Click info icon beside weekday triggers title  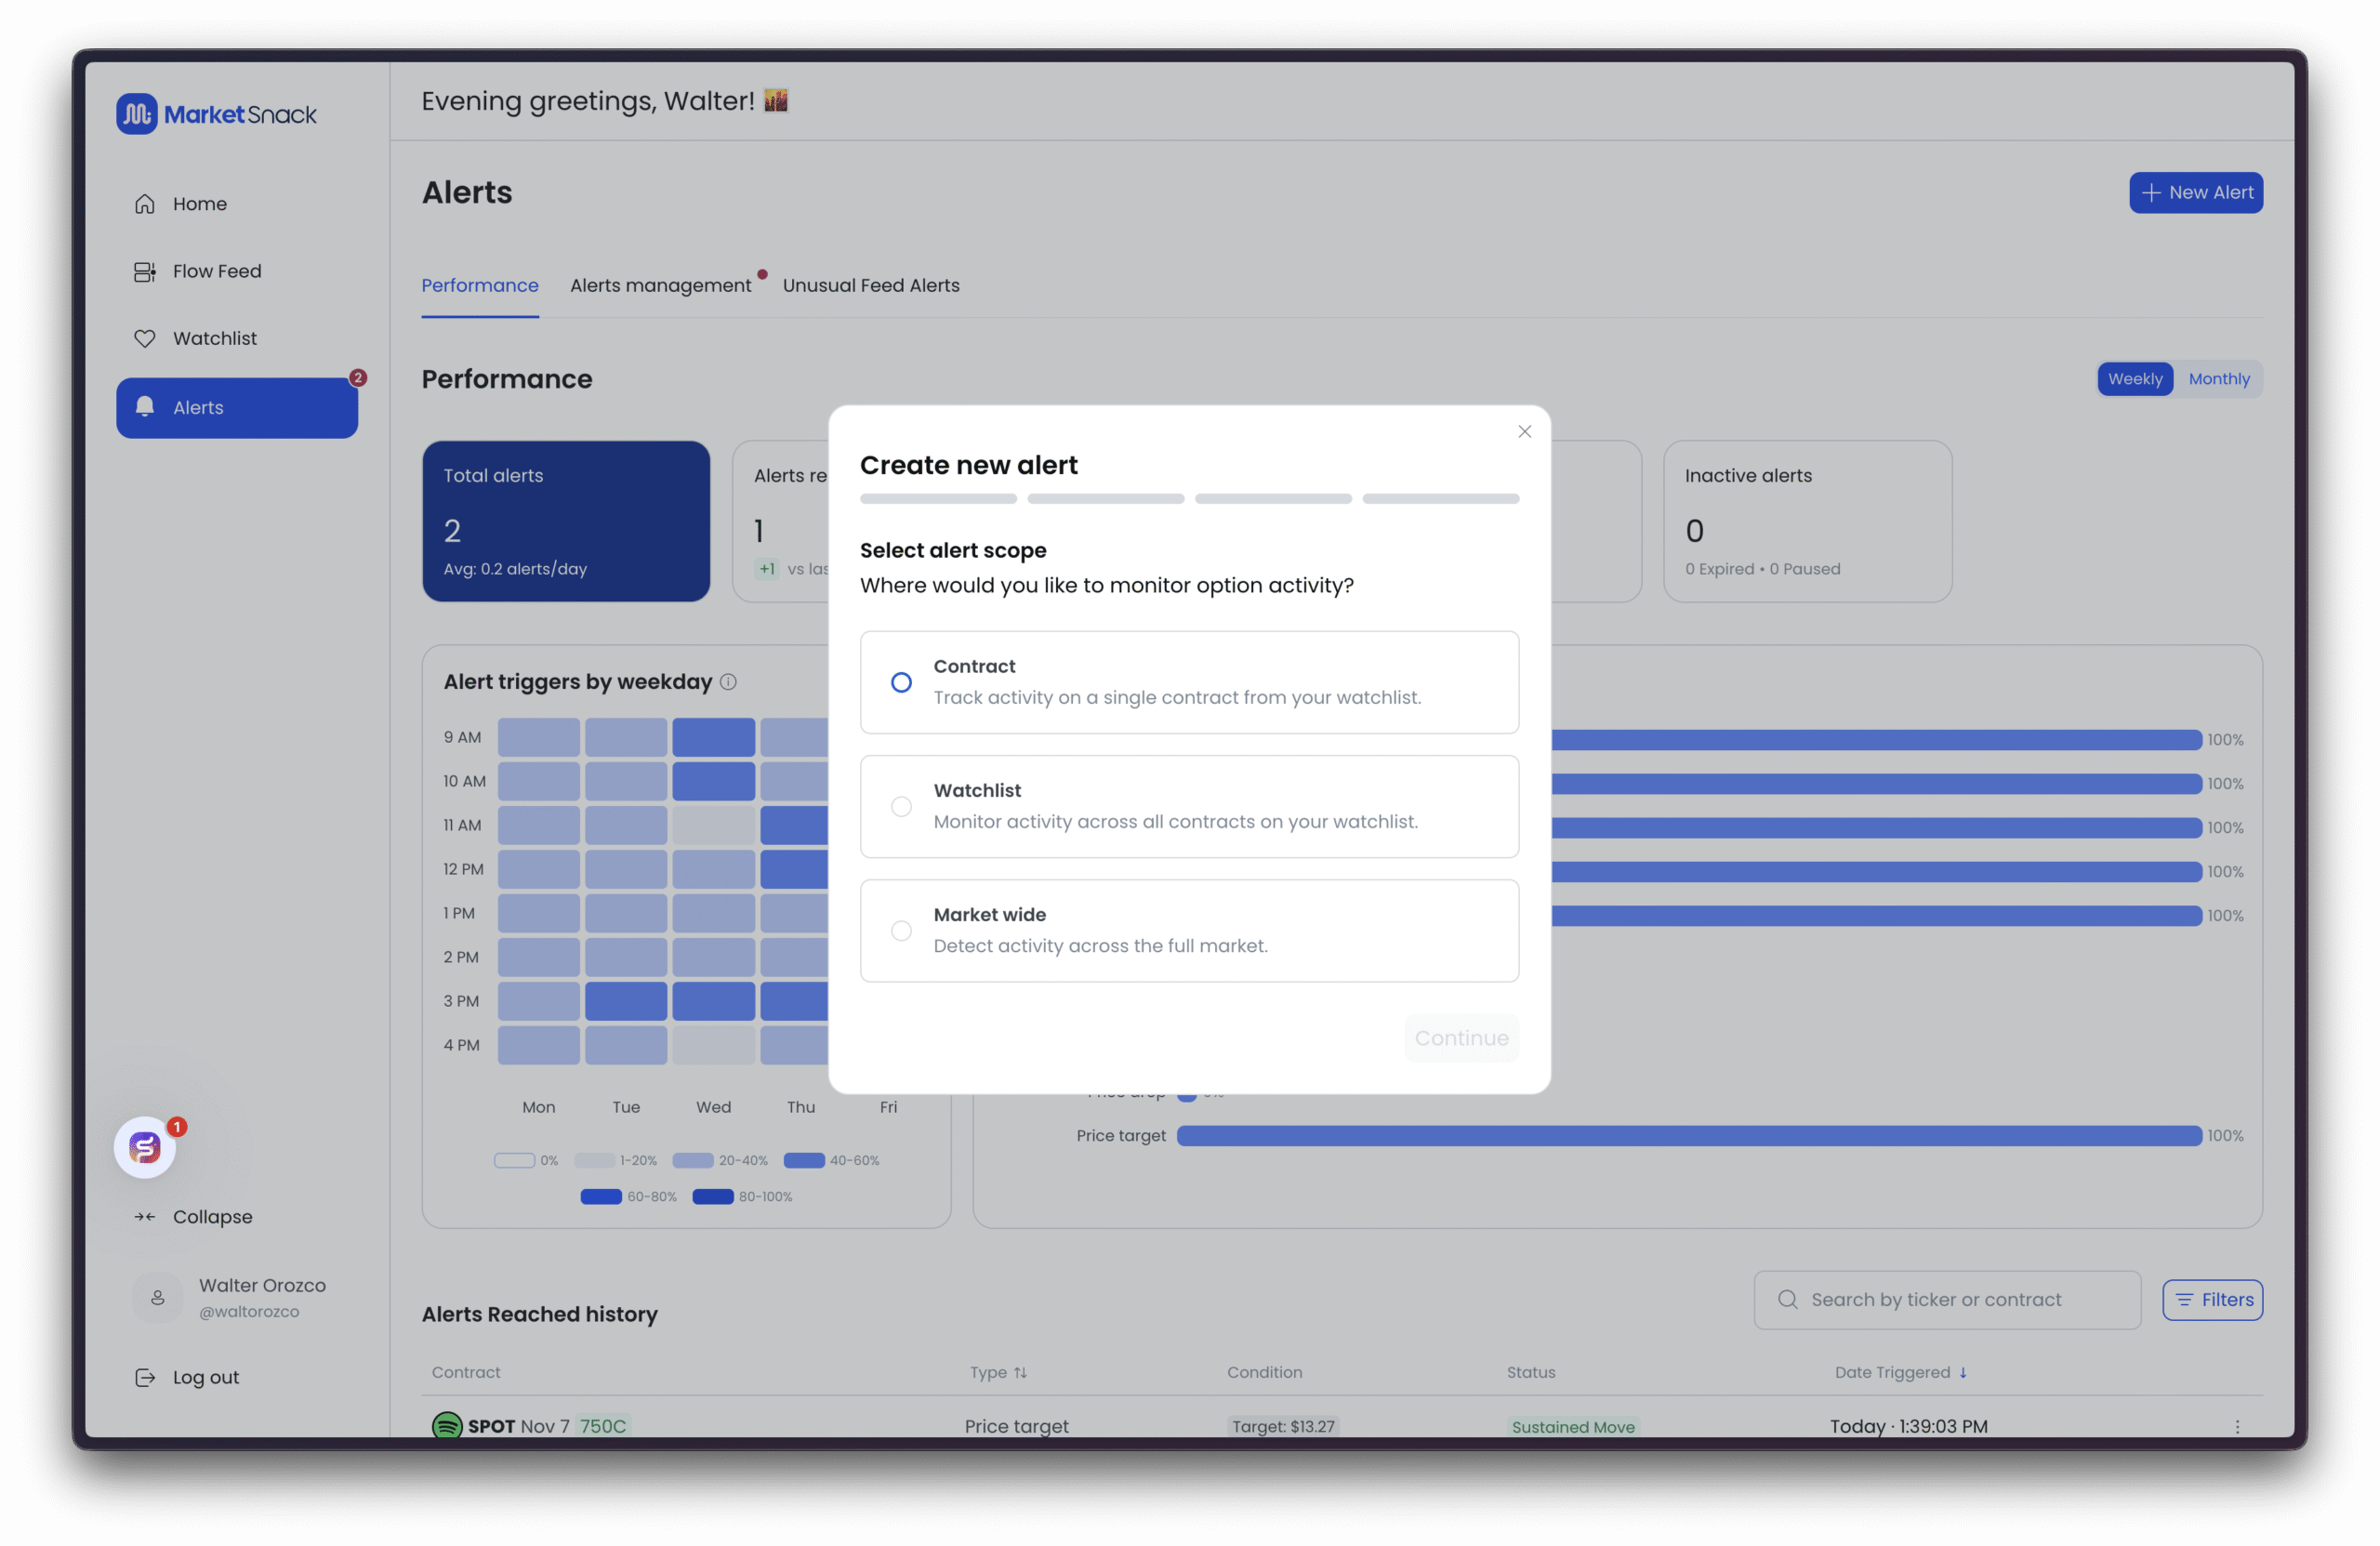pos(728,682)
